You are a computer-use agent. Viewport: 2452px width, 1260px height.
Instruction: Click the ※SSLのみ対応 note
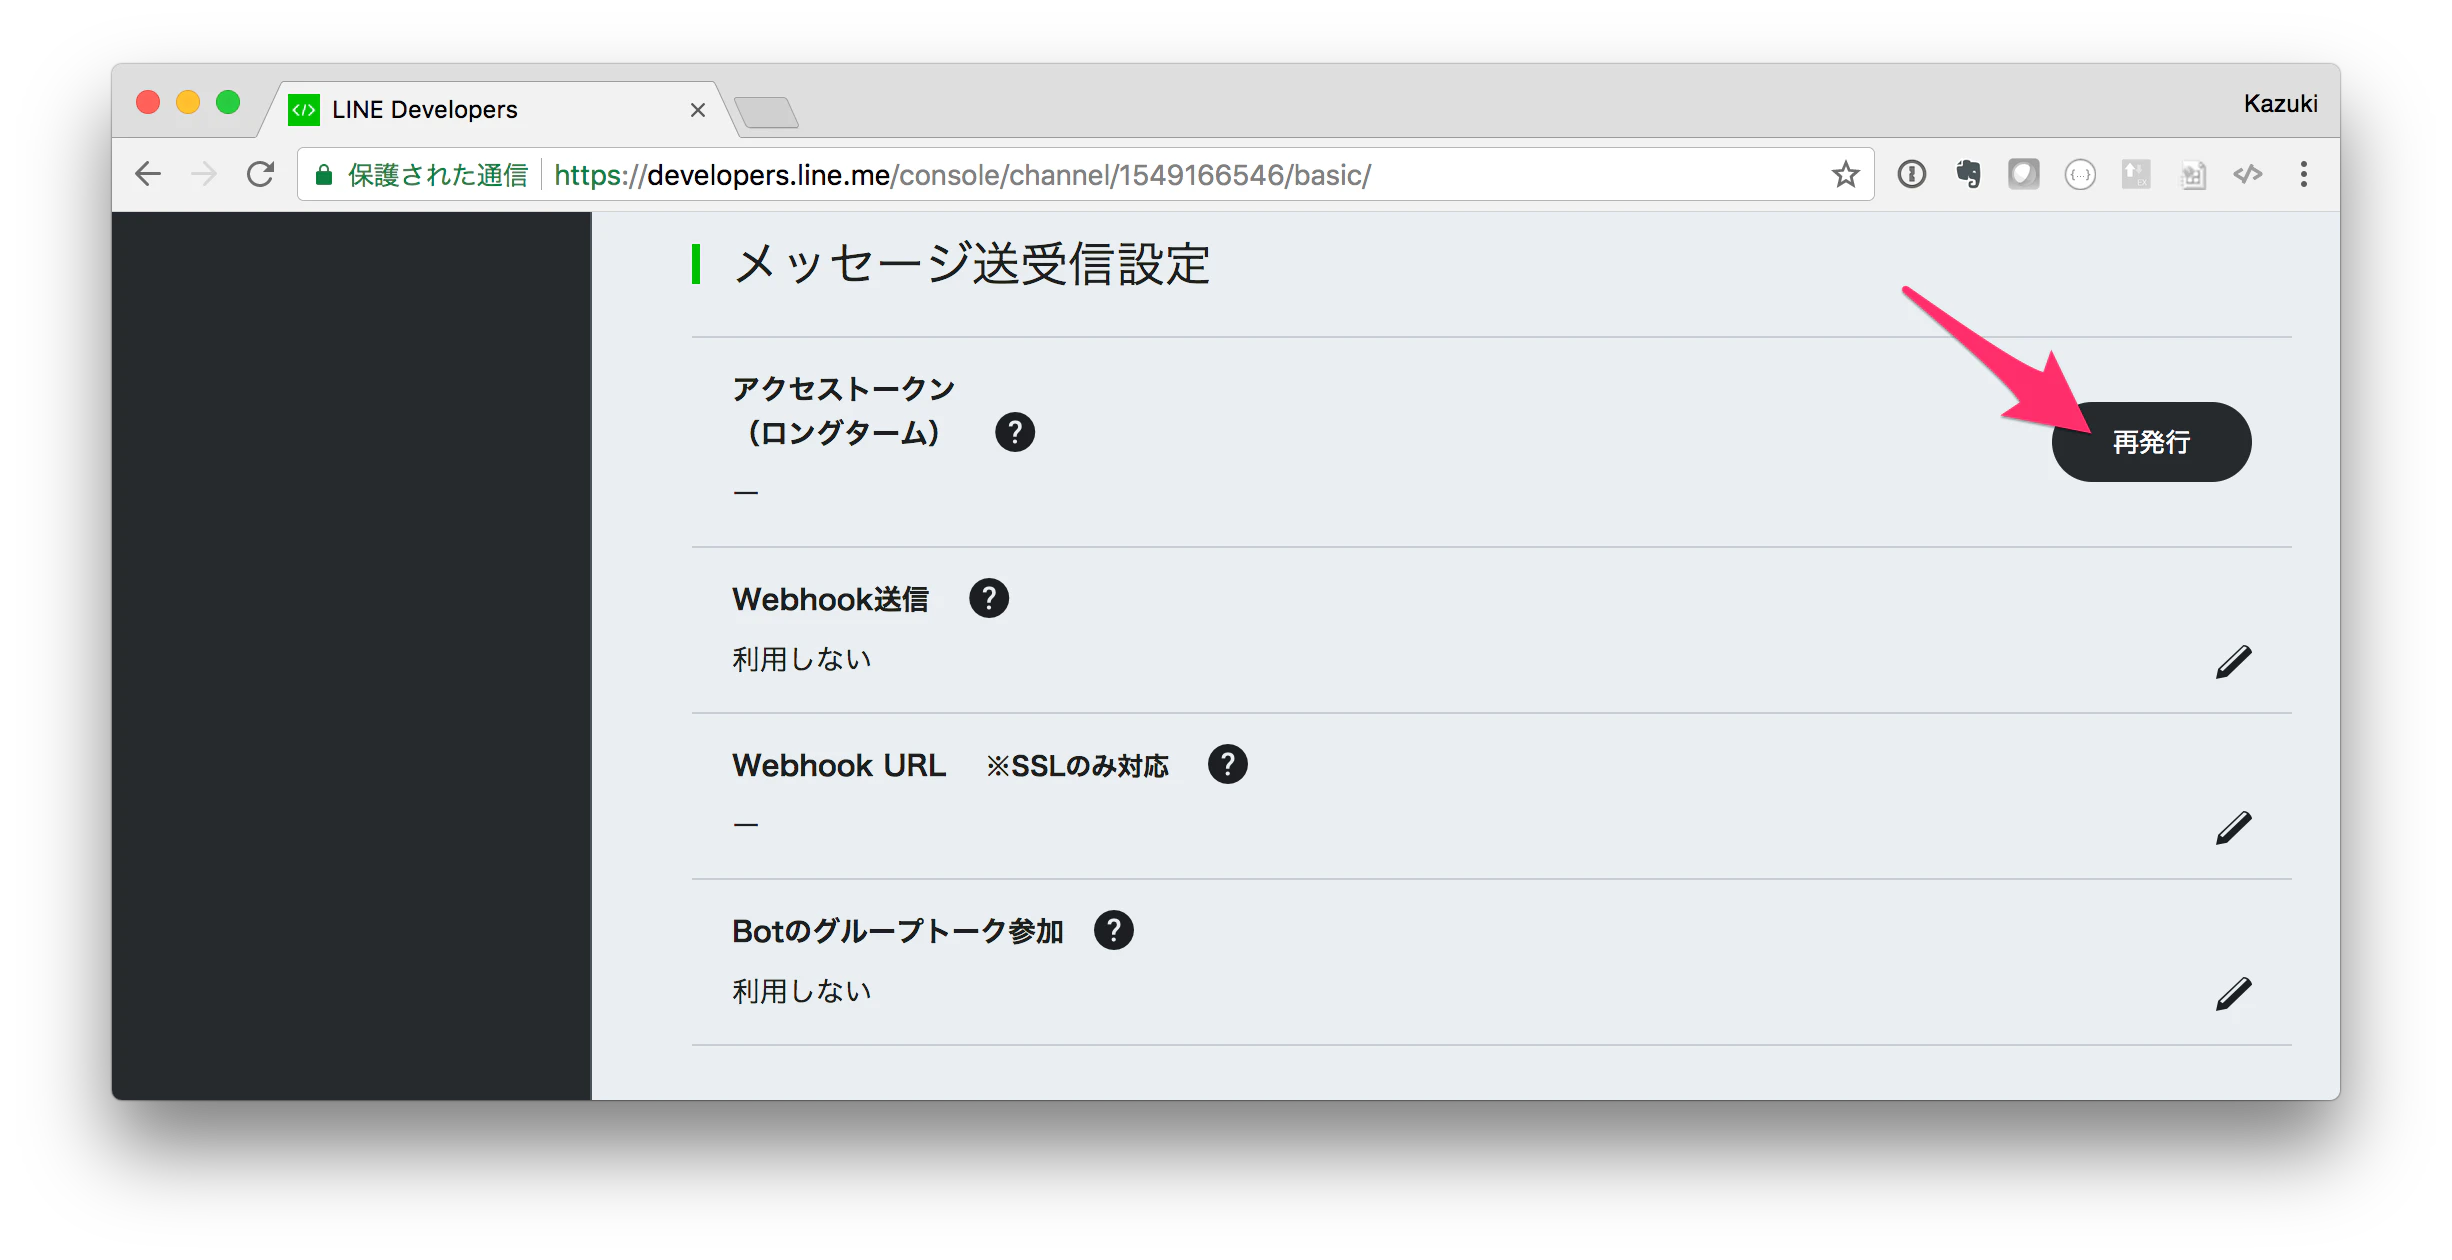[x=1077, y=766]
